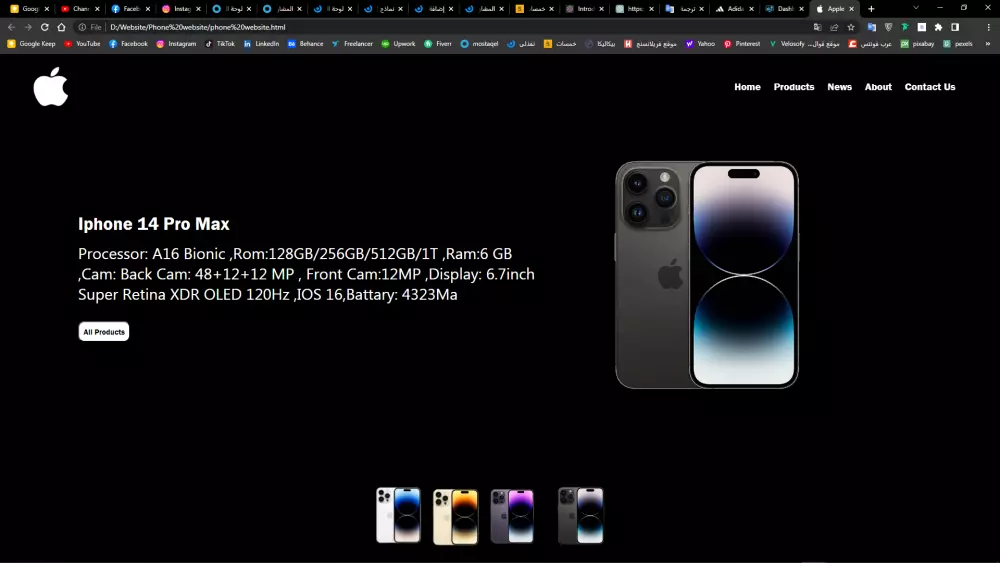Bookmark this page with the star icon

tap(851, 27)
